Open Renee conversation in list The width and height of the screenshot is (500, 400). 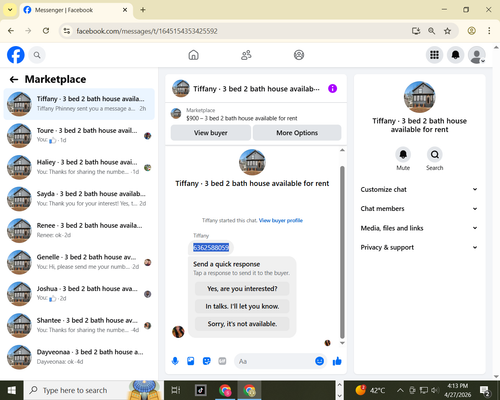point(79,230)
